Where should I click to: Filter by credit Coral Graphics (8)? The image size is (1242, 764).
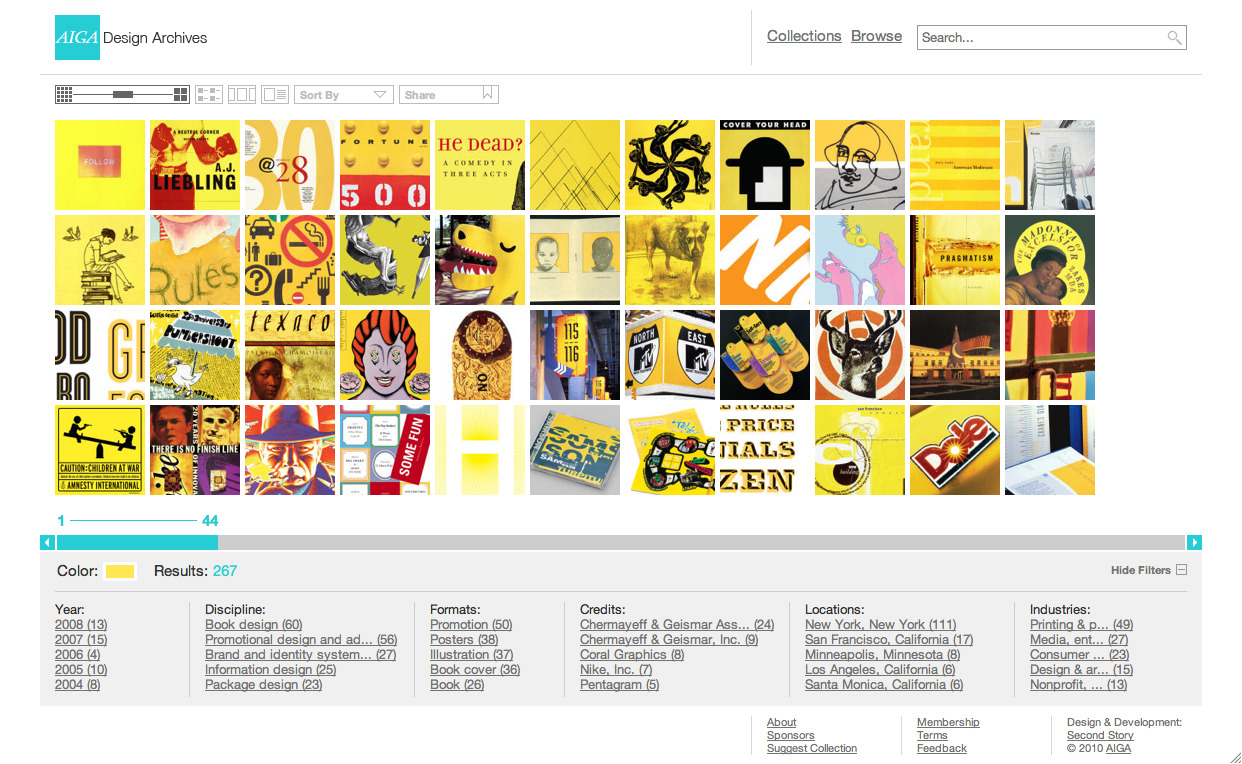pos(632,655)
